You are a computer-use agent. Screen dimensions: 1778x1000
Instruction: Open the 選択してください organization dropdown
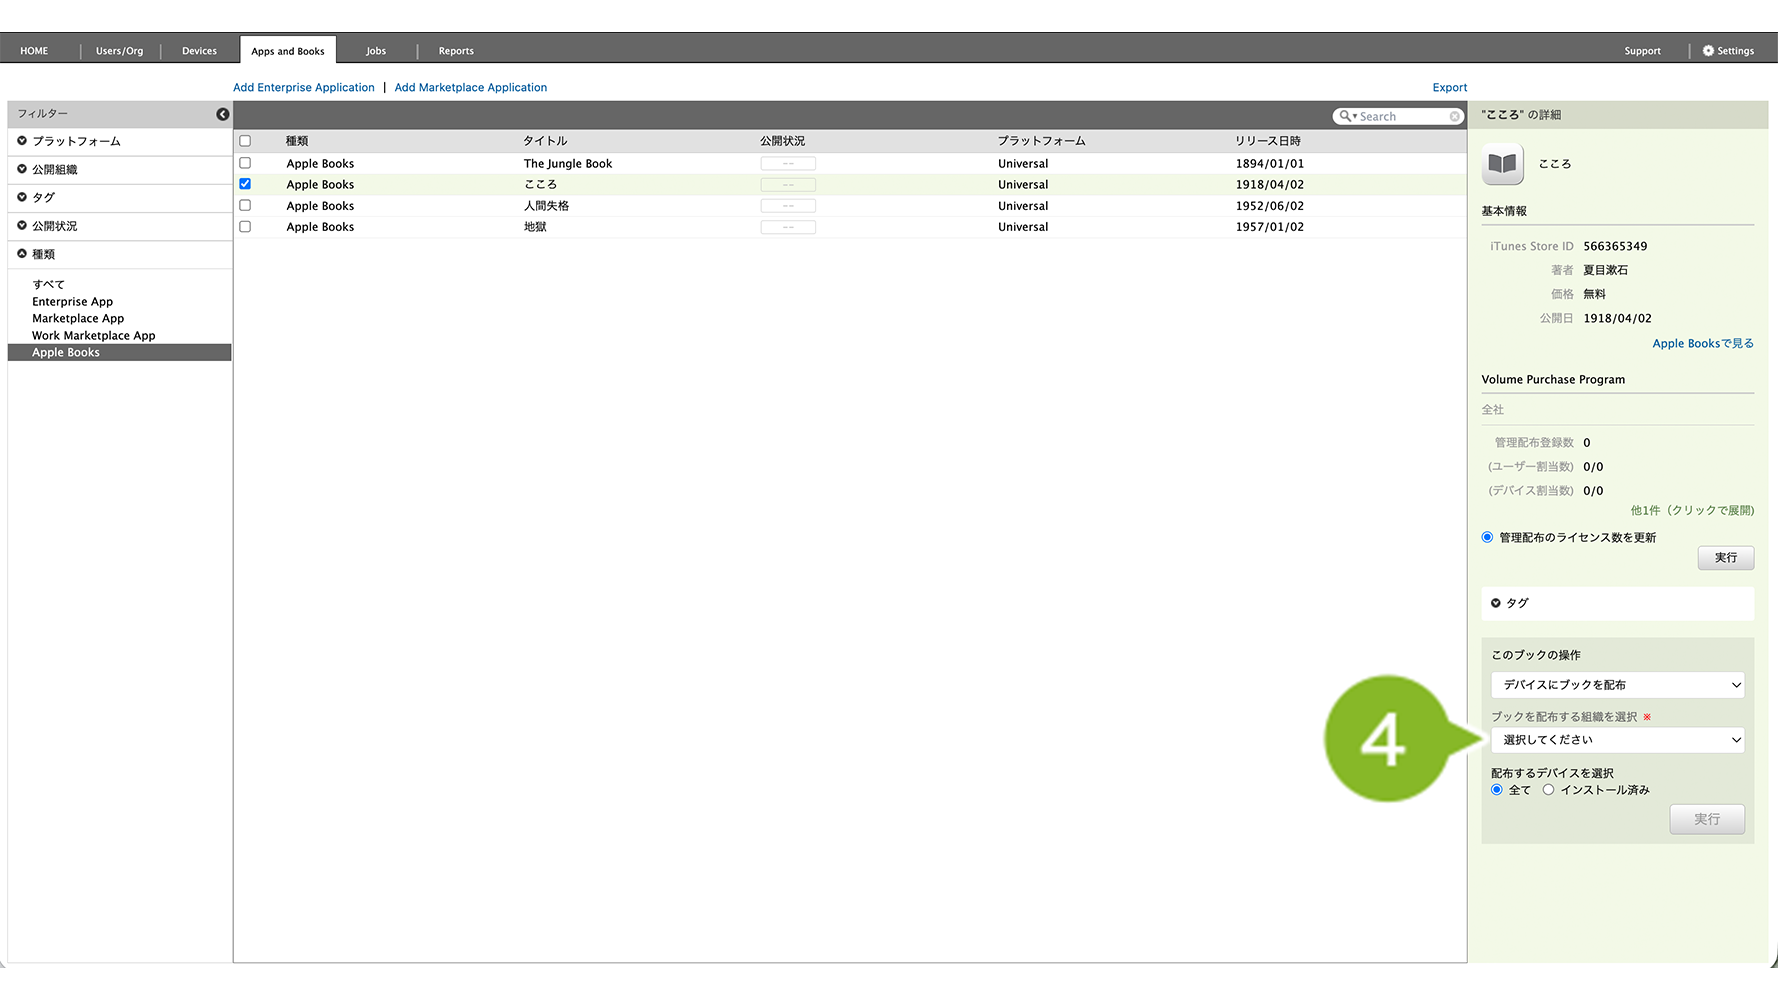pyautogui.click(x=1617, y=740)
